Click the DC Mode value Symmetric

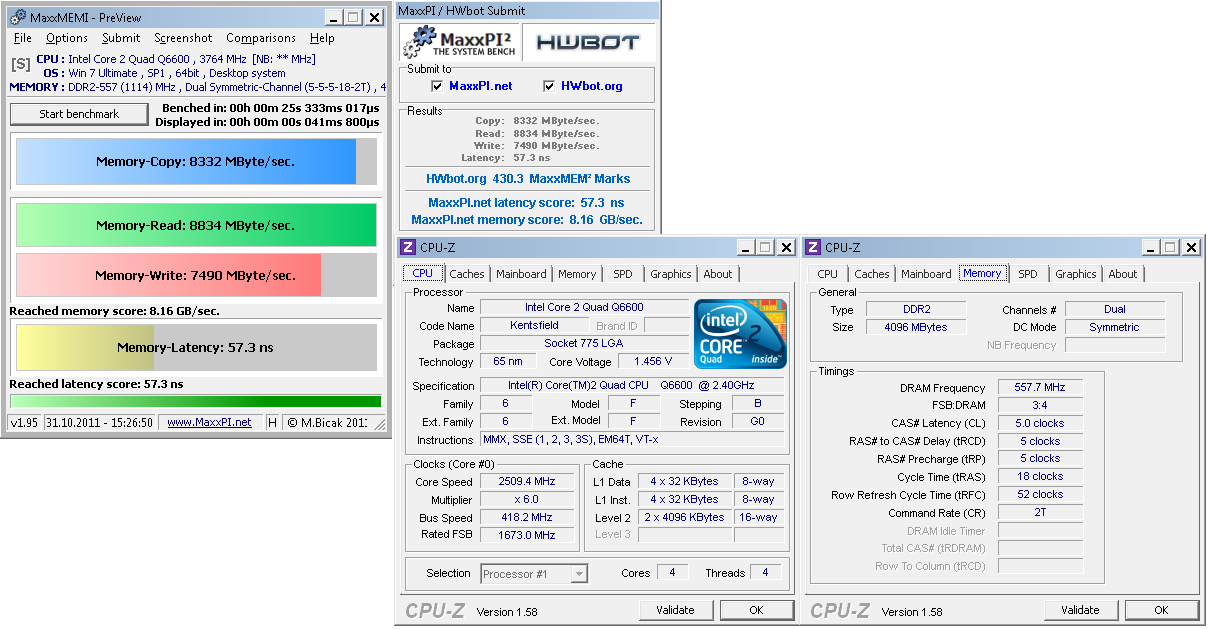click(1114, 327)
